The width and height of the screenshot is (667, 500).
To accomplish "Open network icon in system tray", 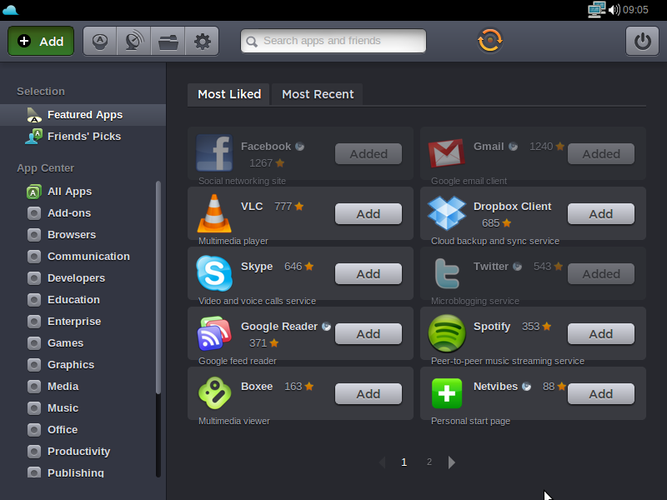I will coord(596,9).
